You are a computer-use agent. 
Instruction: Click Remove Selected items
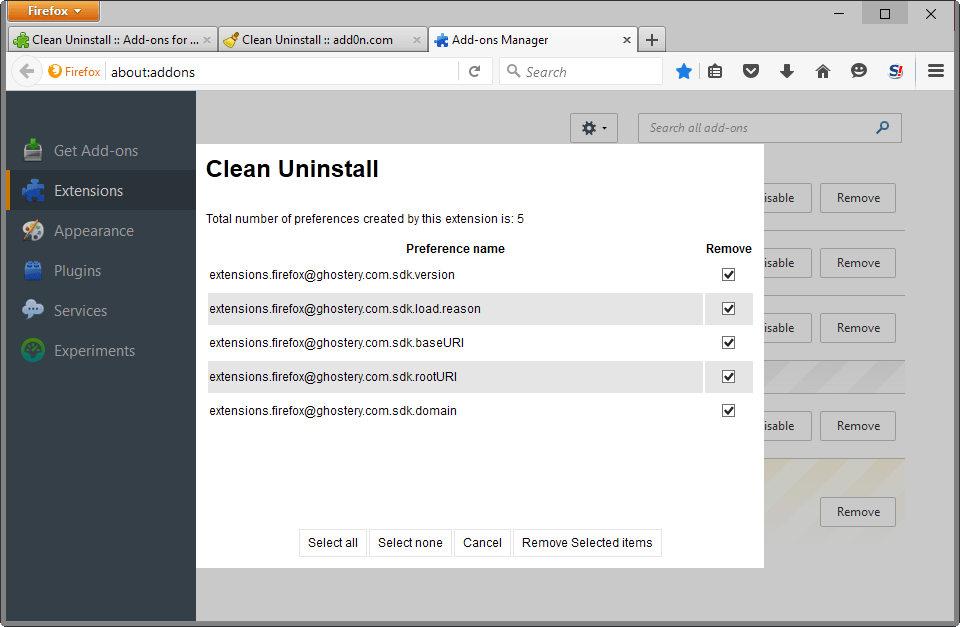pos(587,542)
